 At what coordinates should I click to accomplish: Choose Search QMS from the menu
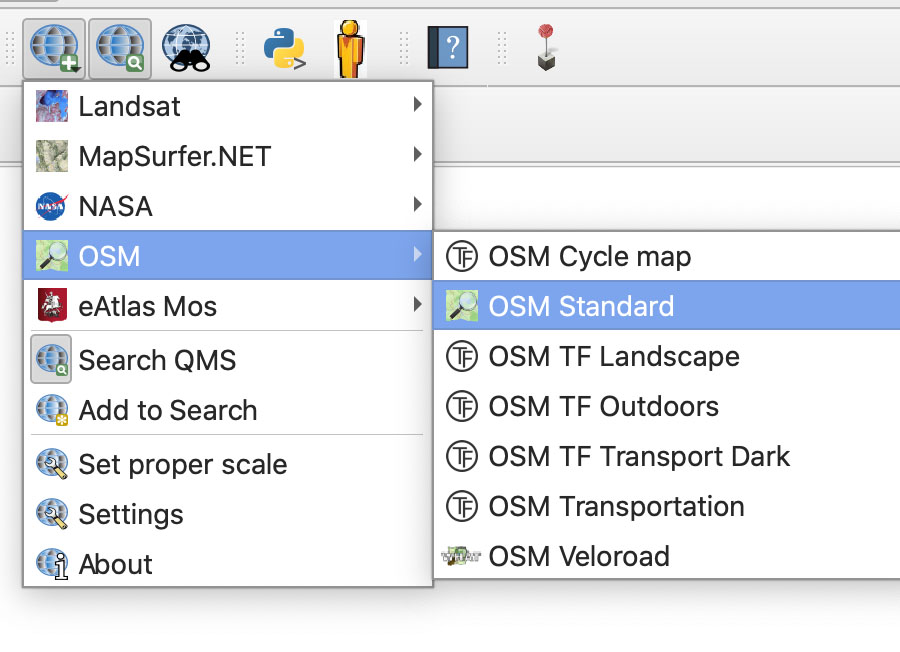pos(228,360)
